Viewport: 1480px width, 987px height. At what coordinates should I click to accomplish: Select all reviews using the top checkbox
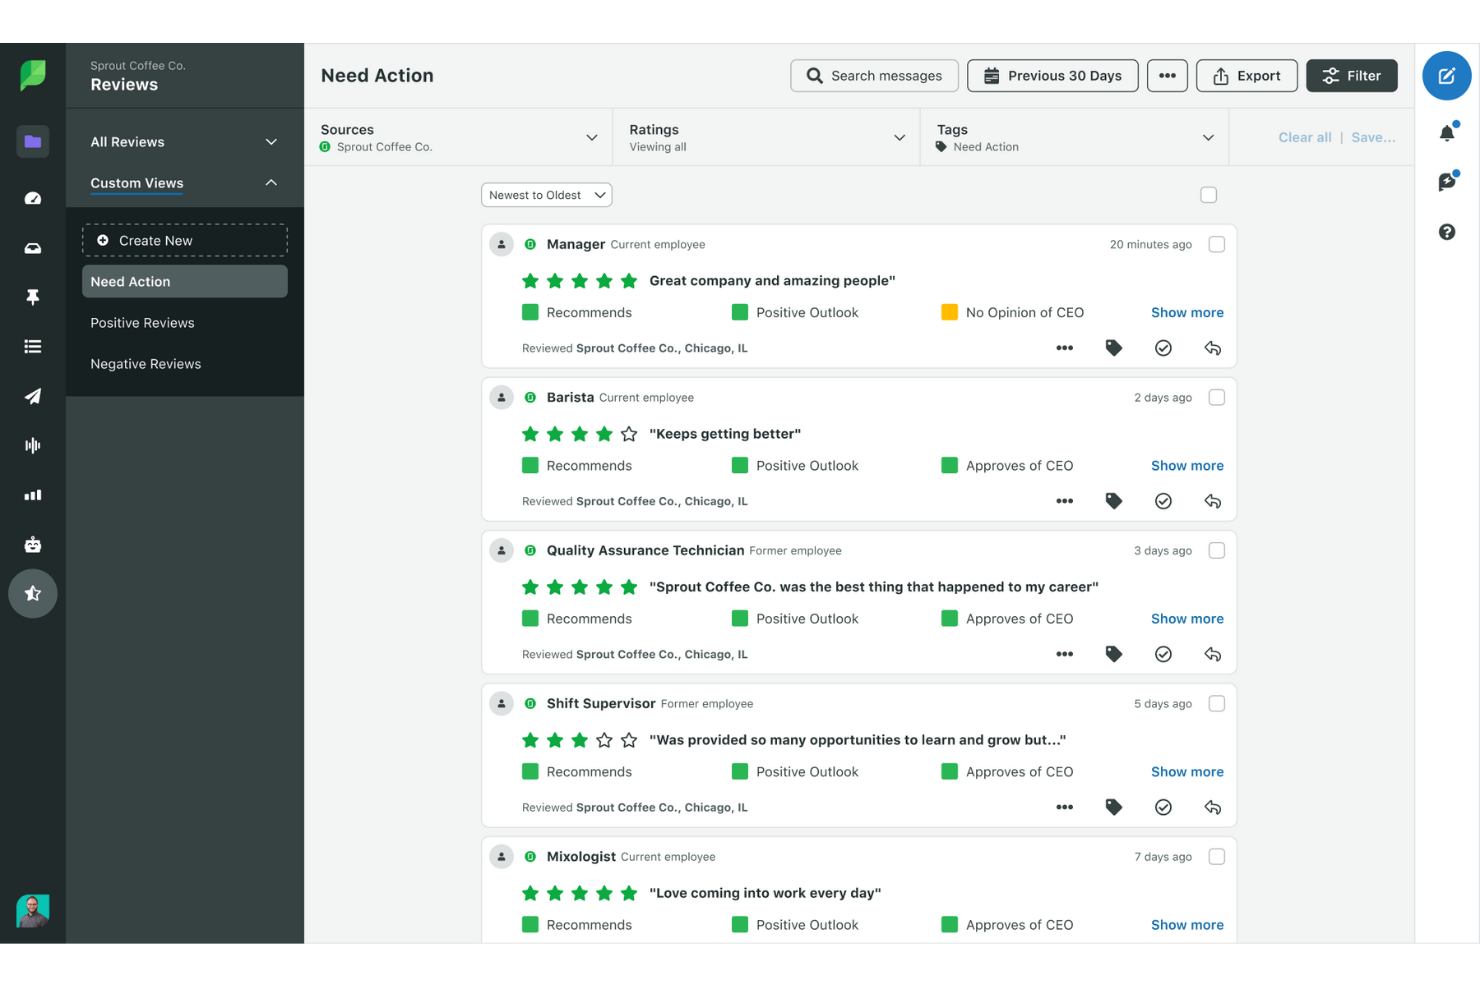[1208, 194]
